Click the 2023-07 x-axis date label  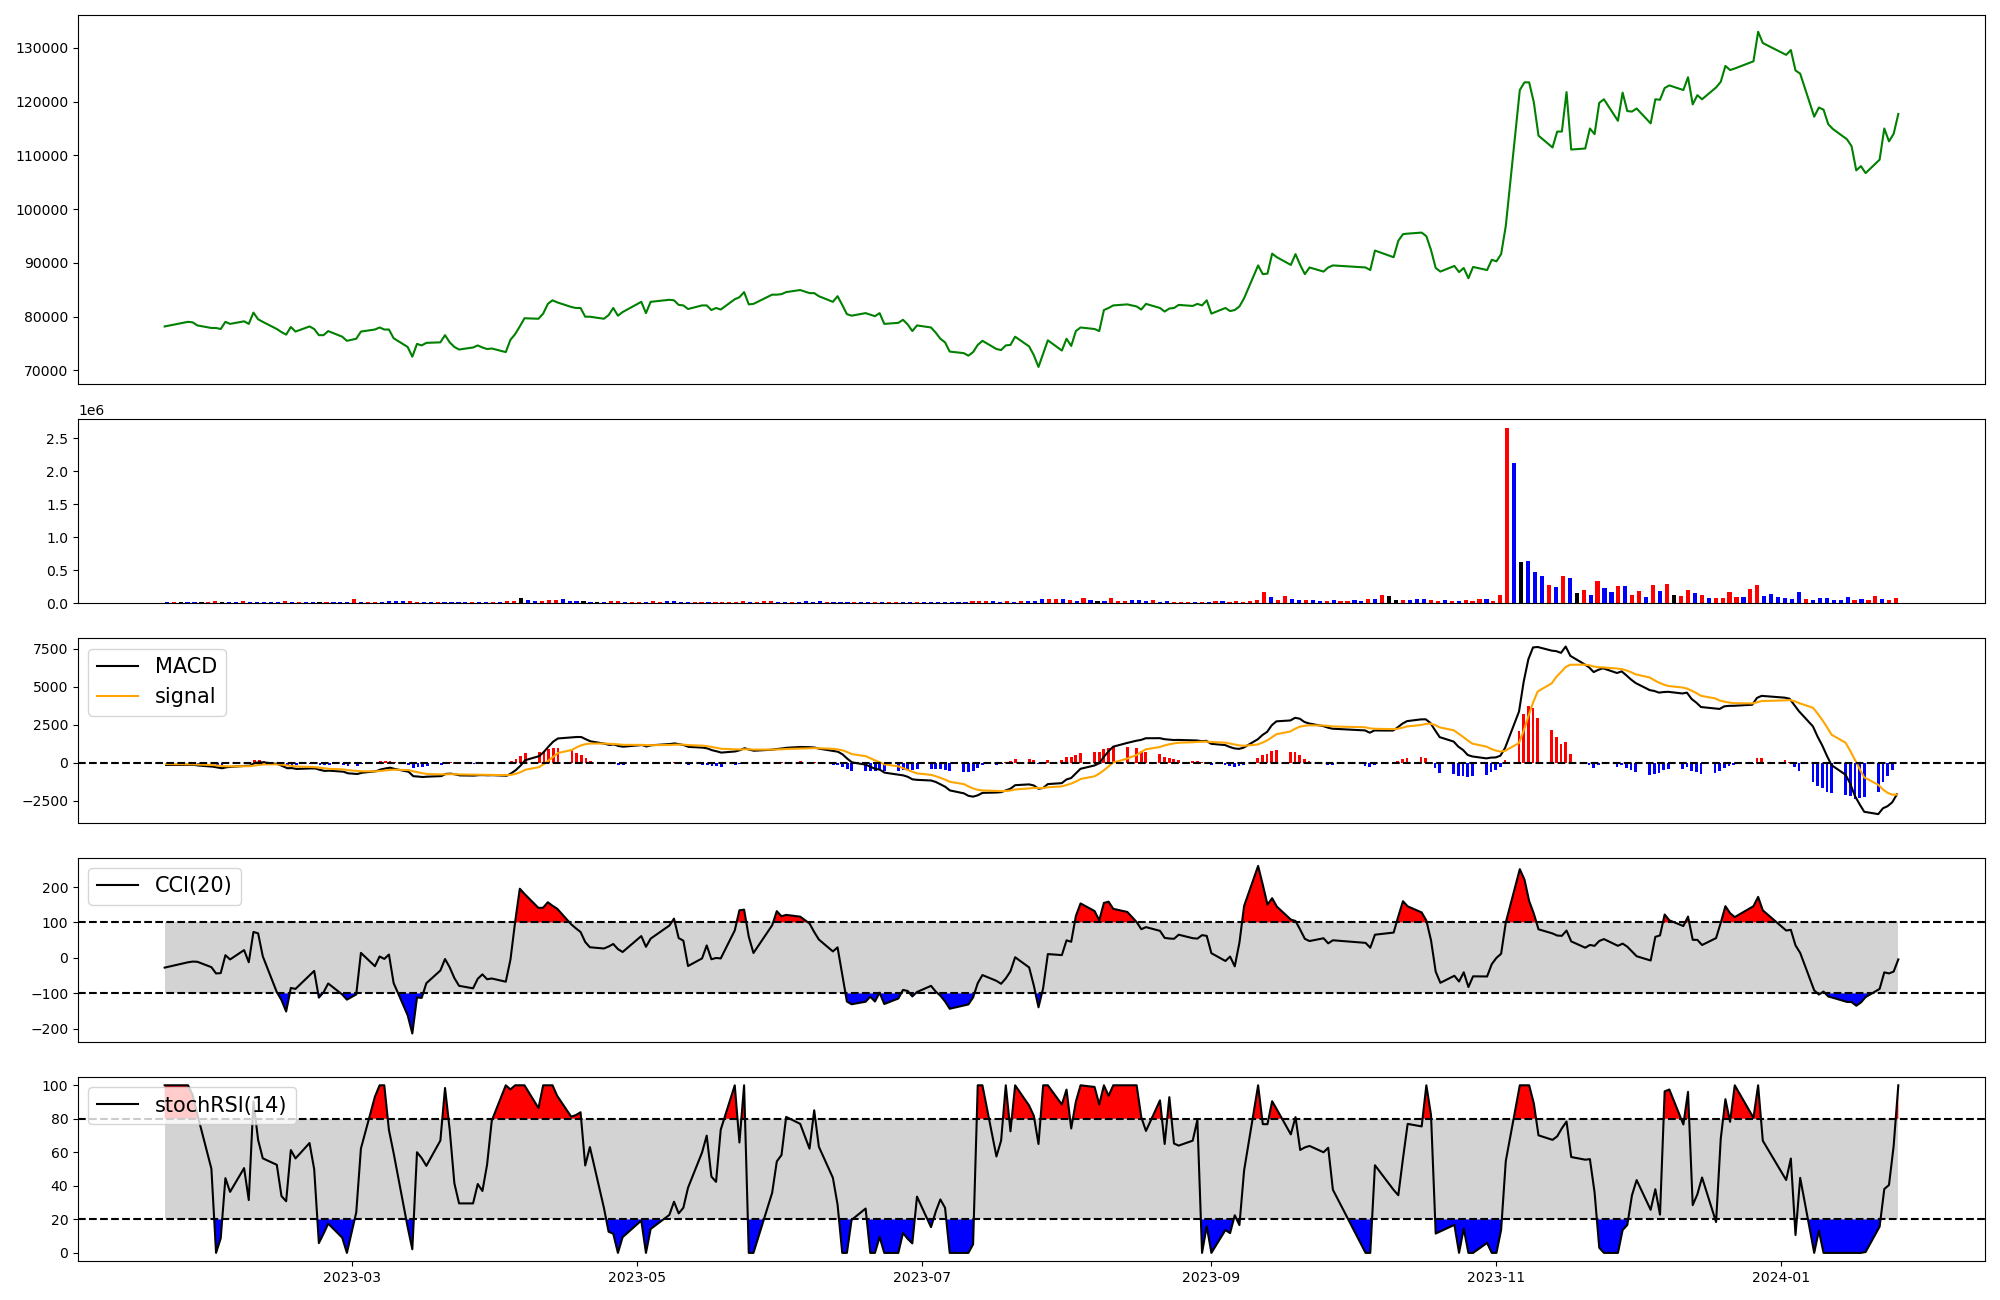(x=921, y=1277)
